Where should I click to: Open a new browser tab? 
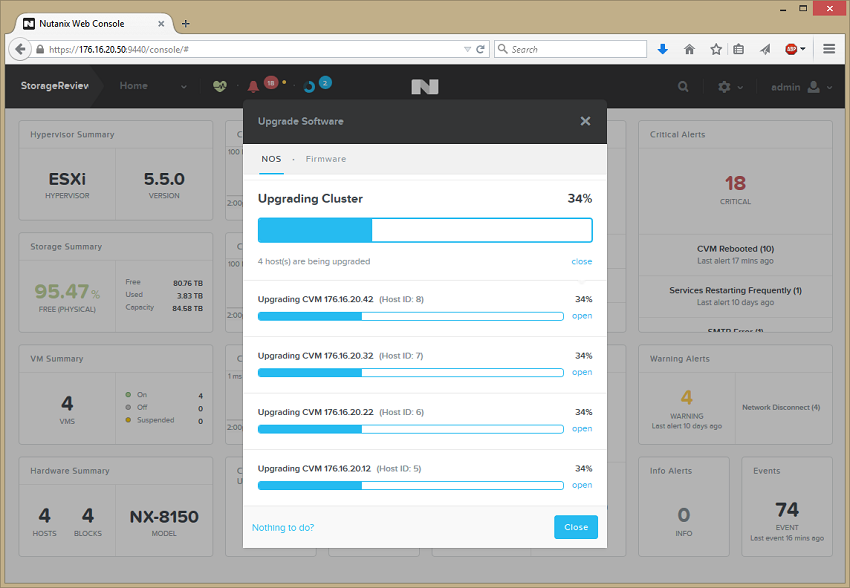[185, 23]
